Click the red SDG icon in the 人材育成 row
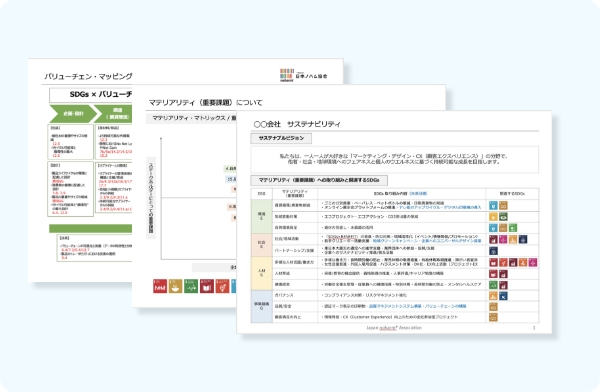 [493, 274]
